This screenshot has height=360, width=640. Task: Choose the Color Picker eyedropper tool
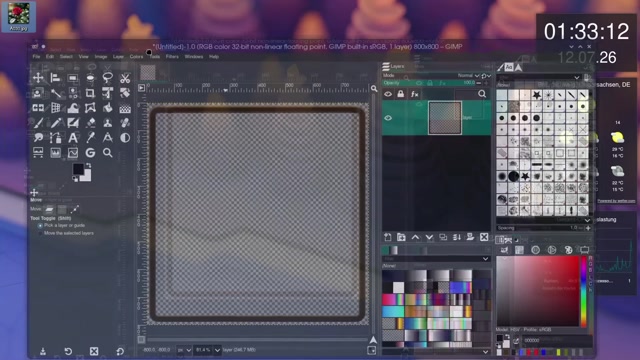click(x=90, y=138)
